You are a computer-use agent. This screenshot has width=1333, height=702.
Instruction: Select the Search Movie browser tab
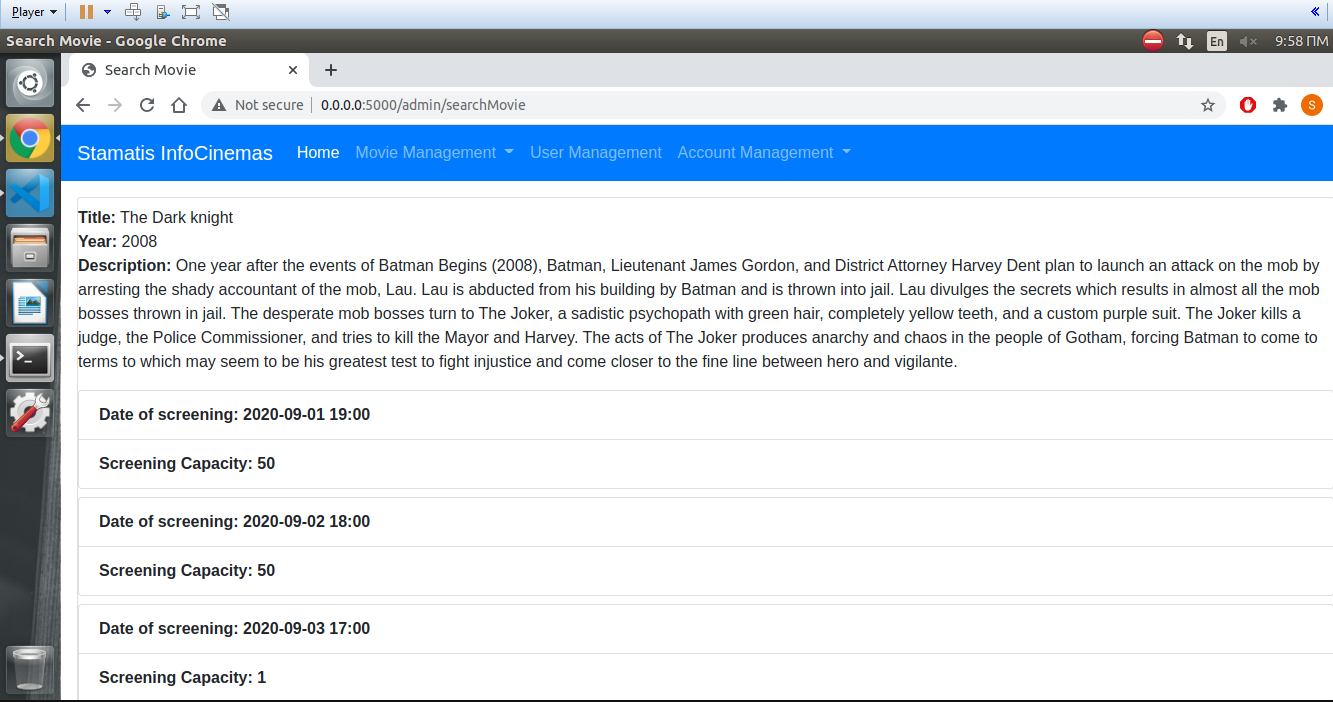[188, 70]
